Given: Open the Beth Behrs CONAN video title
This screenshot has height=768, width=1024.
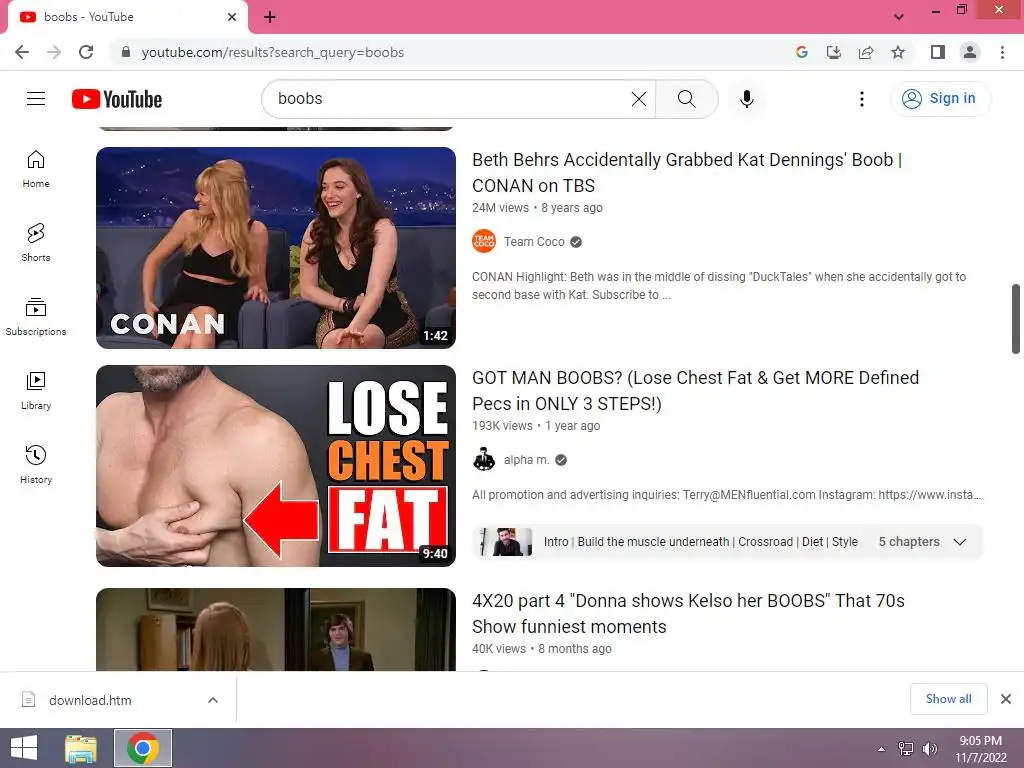Looking at the screenshot, I should click(x=687, y=173).
